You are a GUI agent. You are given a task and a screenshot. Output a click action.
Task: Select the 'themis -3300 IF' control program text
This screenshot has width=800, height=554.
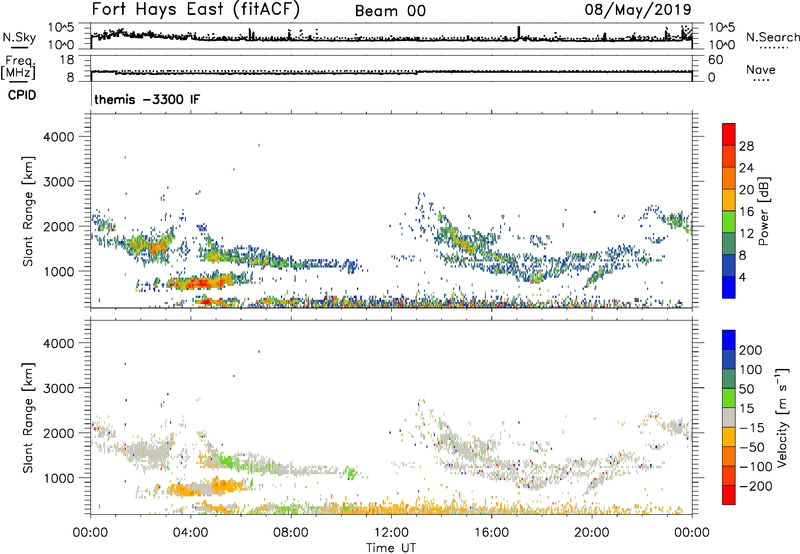pos(147,99)
